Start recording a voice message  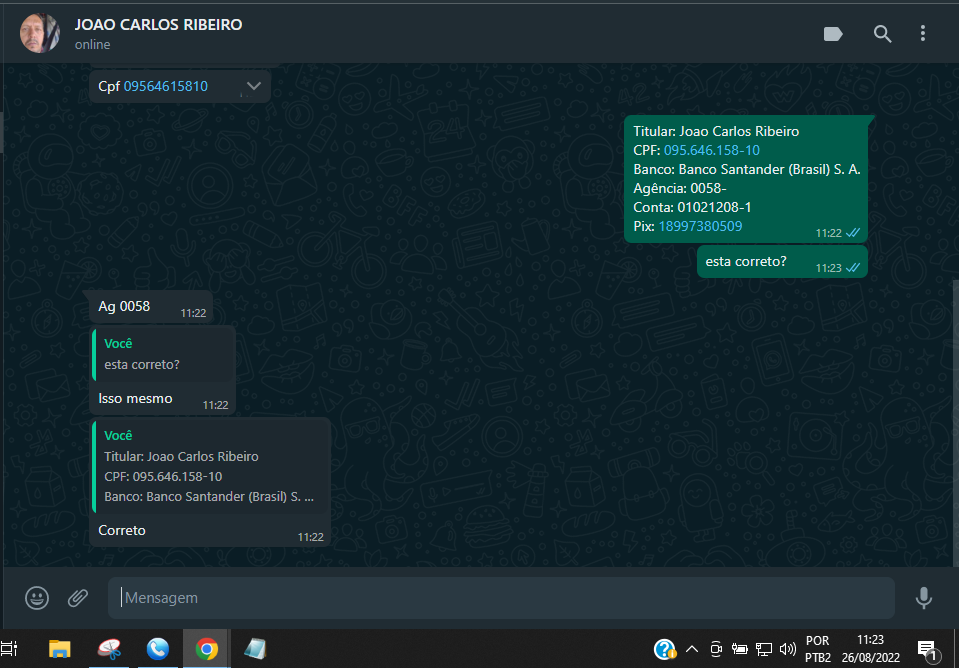pos(923,598)
